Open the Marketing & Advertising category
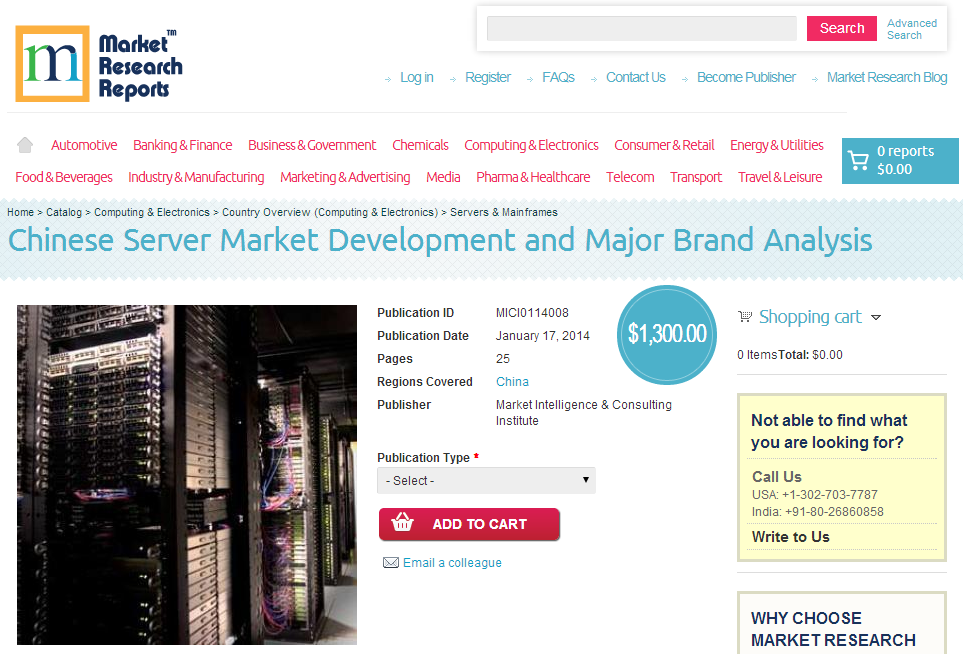This screenshot has width=963, height=654. pos(345,177)
